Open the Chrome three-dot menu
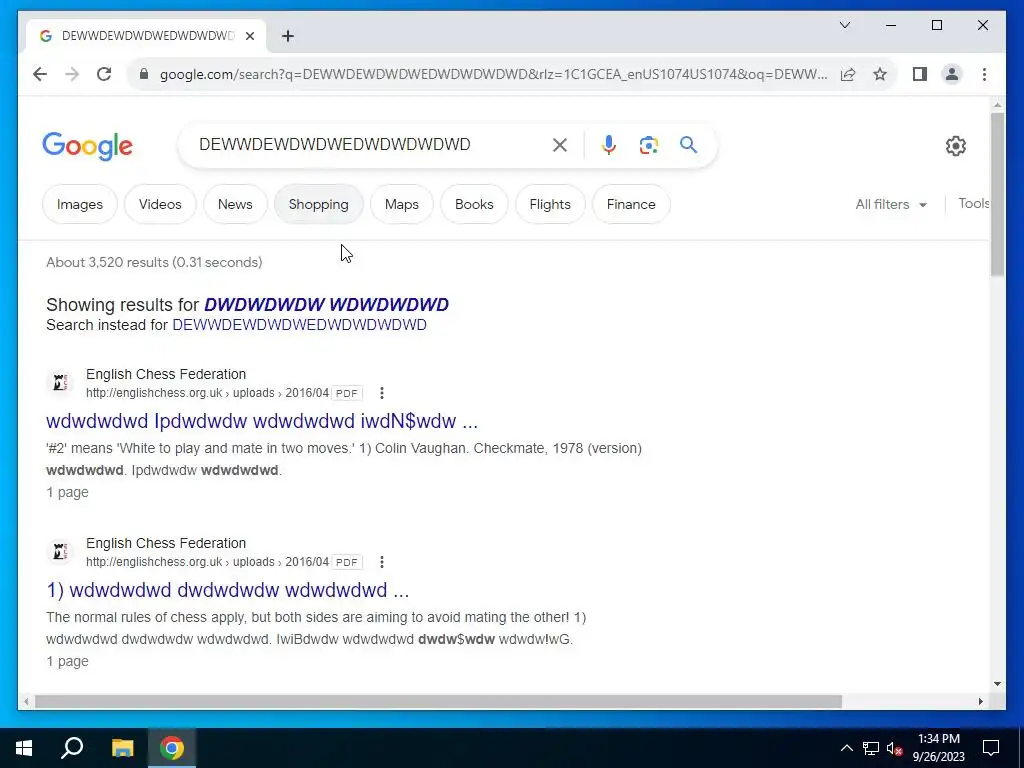 984,74
